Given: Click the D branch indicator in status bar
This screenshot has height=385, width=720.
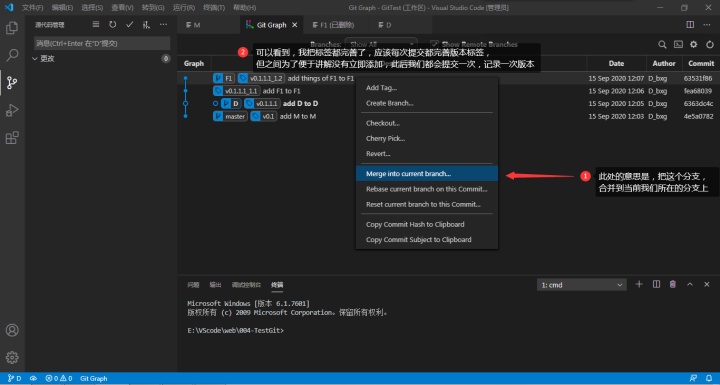Looking at the screenshot, I should (x=15, y=378).
